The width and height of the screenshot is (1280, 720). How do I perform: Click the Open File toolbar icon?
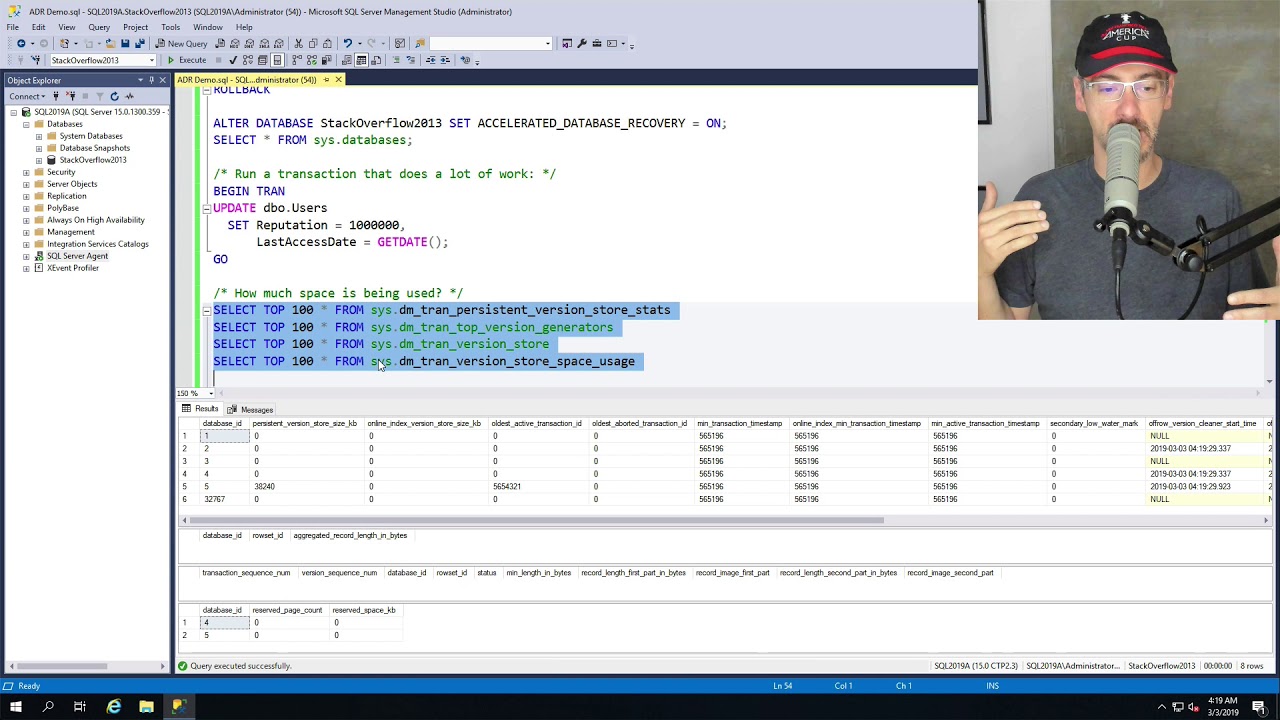(x=111, y=43)
